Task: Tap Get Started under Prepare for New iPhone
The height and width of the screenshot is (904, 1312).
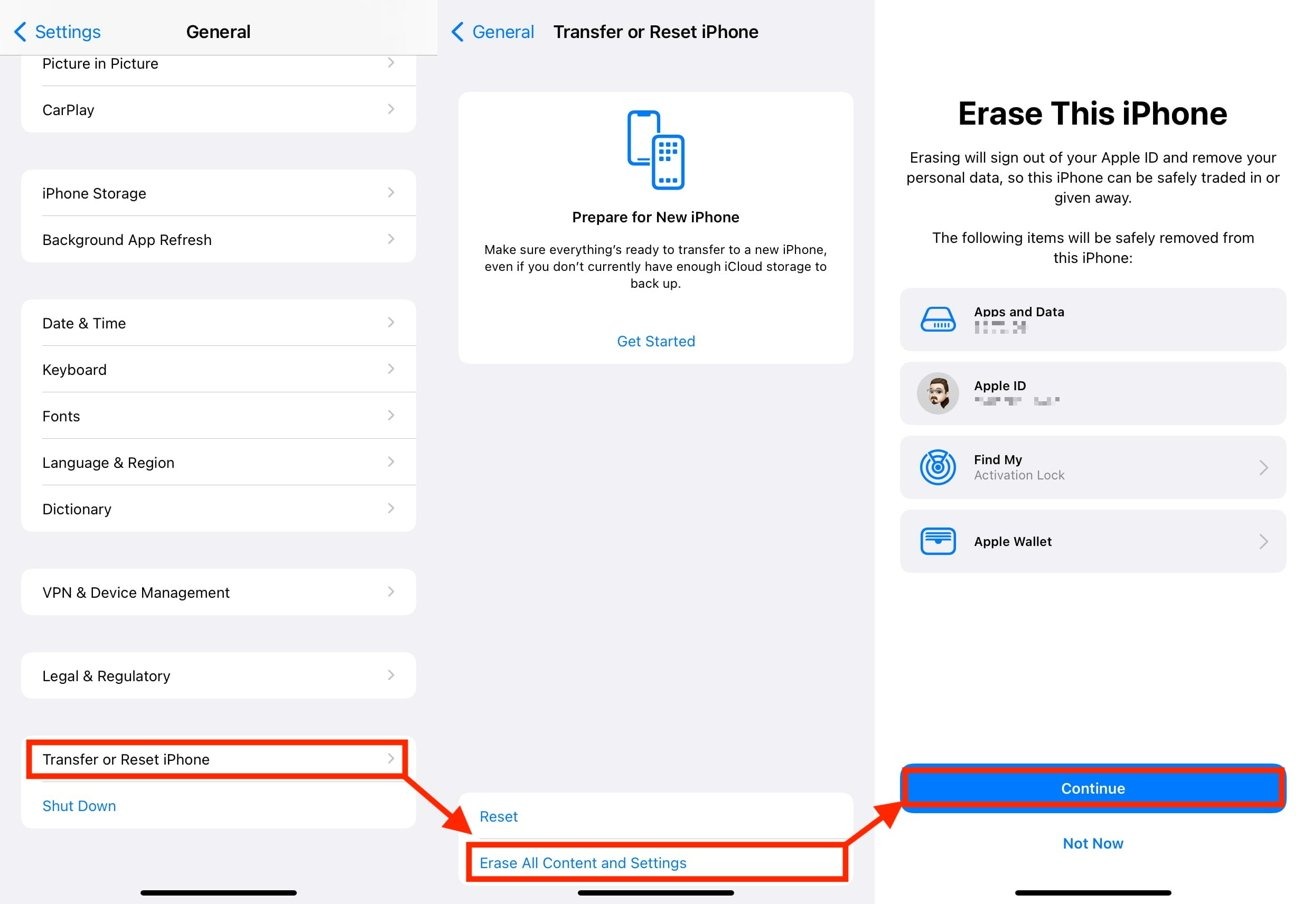Action: pos(655,341)
